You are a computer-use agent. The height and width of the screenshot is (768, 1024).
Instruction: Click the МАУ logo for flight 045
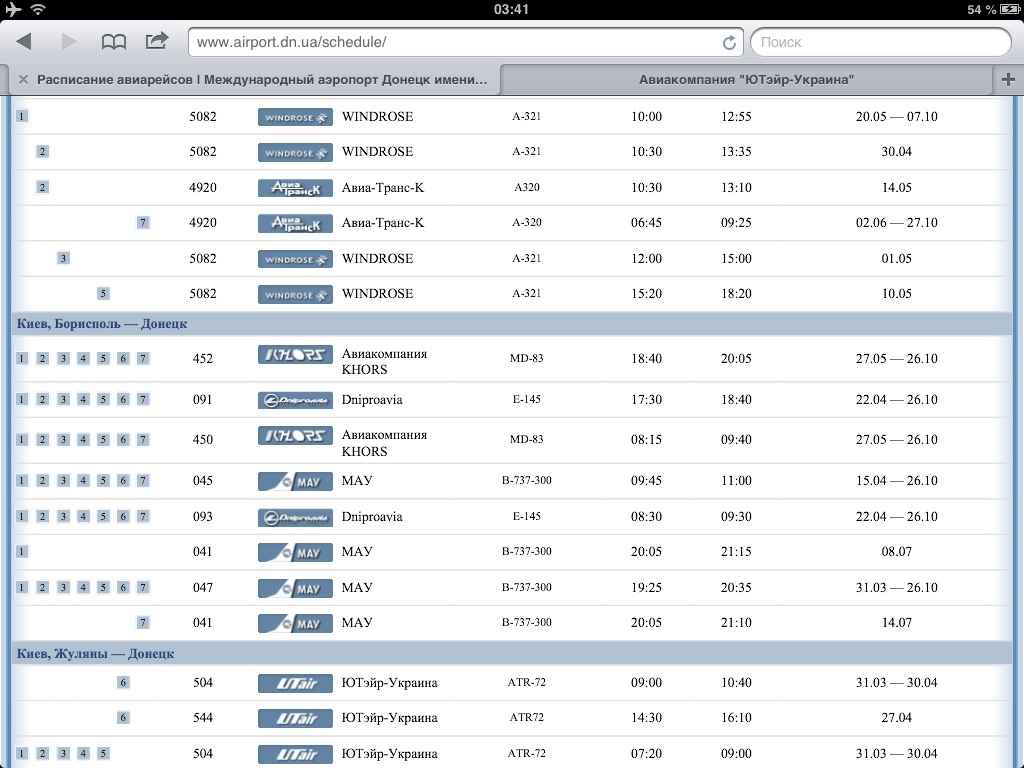295,481
